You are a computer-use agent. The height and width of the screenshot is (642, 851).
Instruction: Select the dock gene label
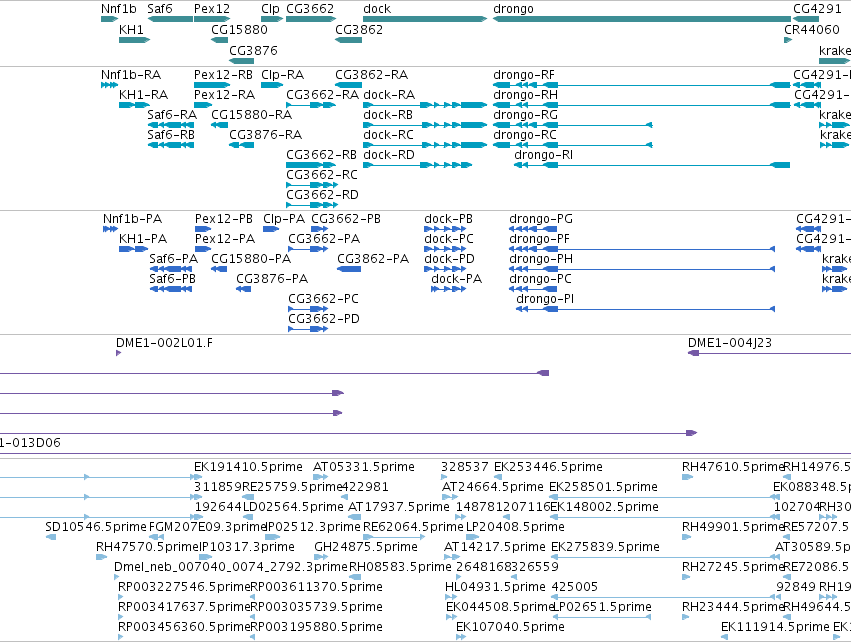tap(377, 9)
